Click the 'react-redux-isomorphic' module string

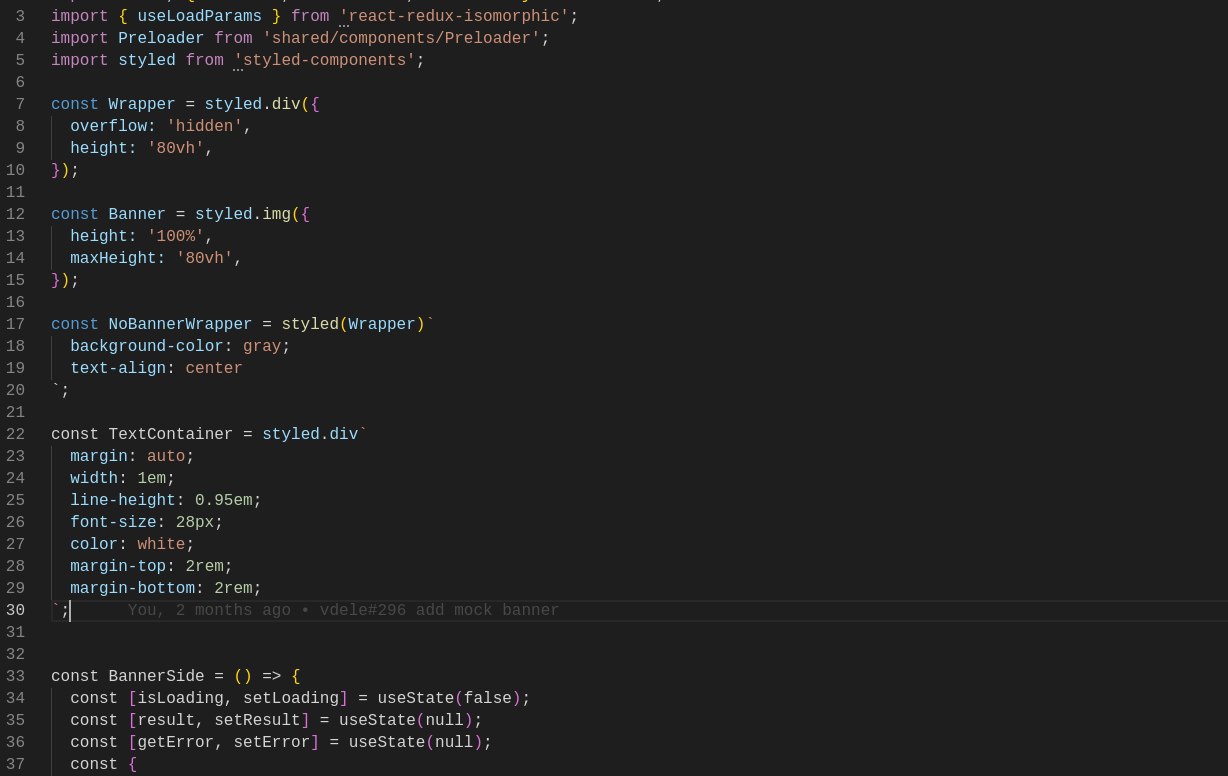(454, 16)
